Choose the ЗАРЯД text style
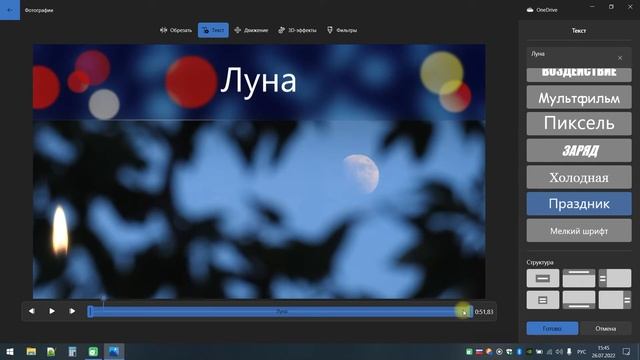Viewport: 640px width, 360px height. (x=579, y=151)
